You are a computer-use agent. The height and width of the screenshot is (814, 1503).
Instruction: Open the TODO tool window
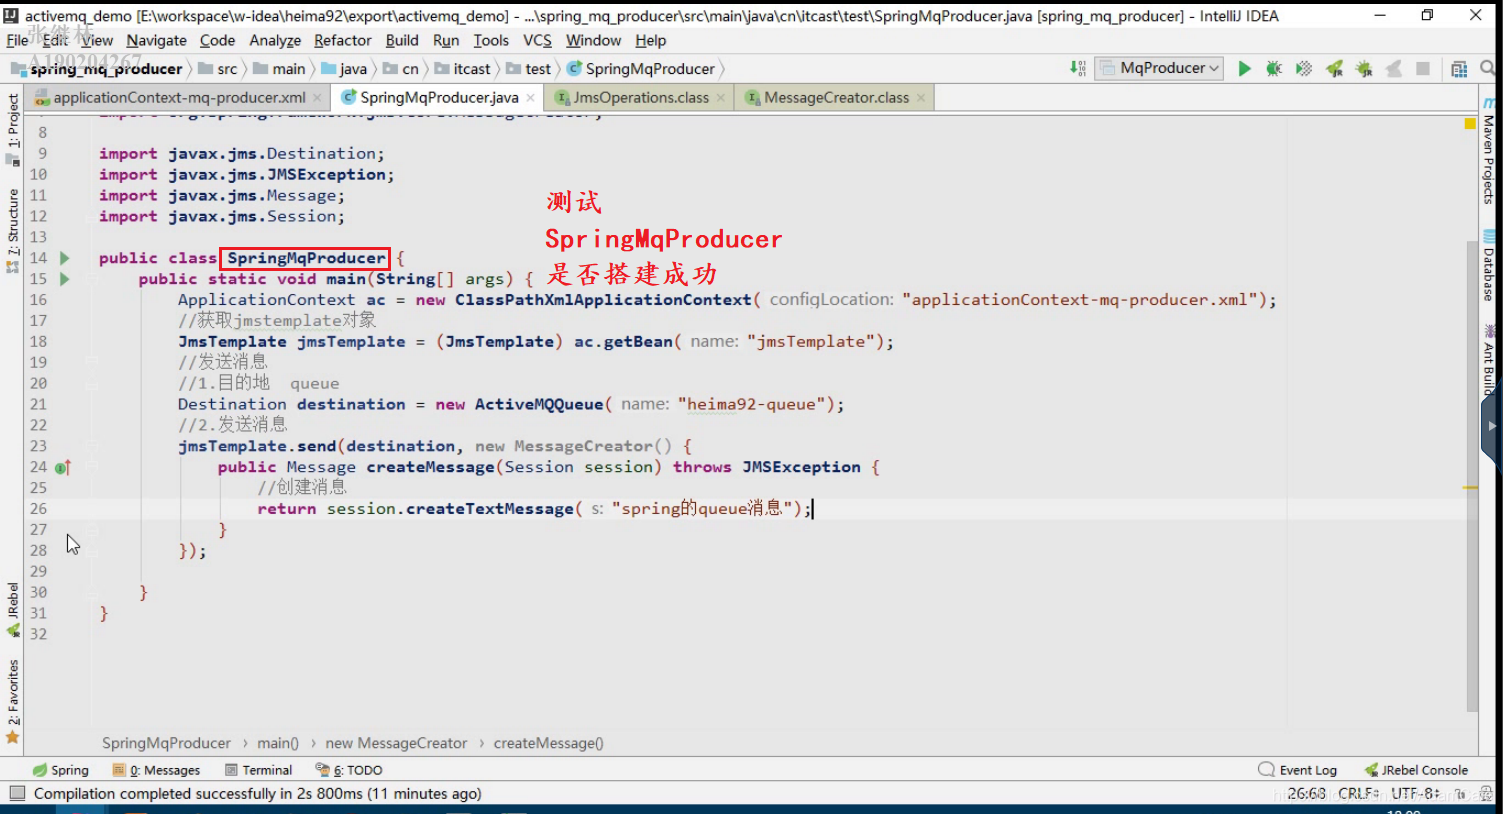coord(349,770)
